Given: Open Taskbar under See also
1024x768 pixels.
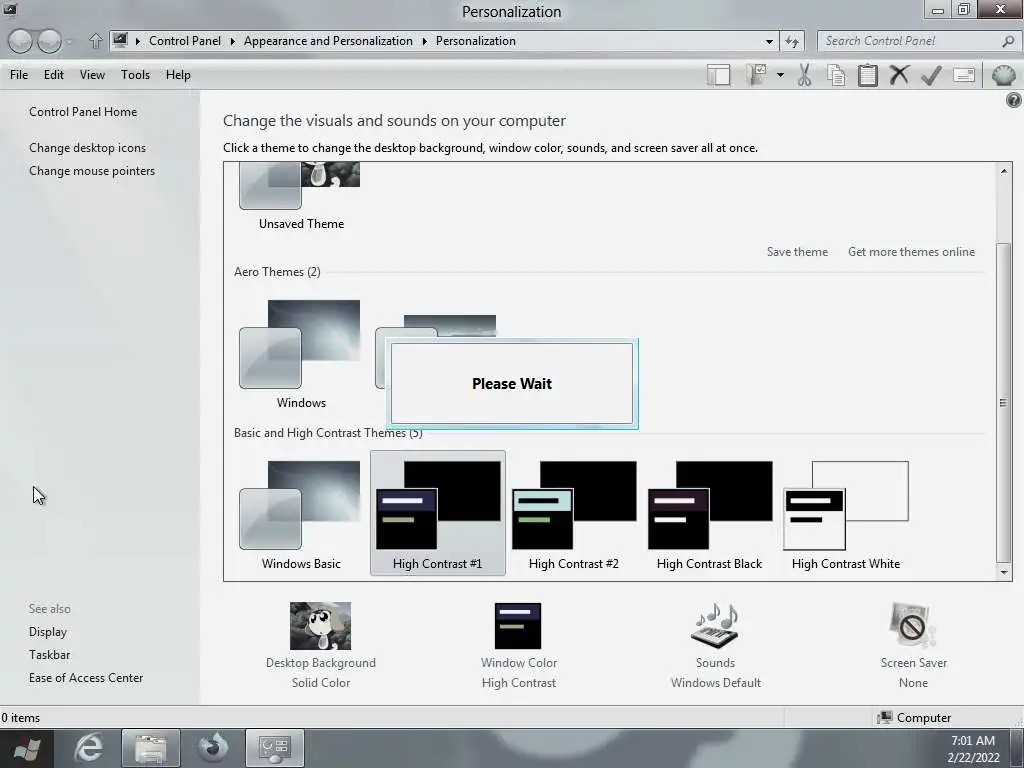Looking at the screenshot, I should pos(49,654).
